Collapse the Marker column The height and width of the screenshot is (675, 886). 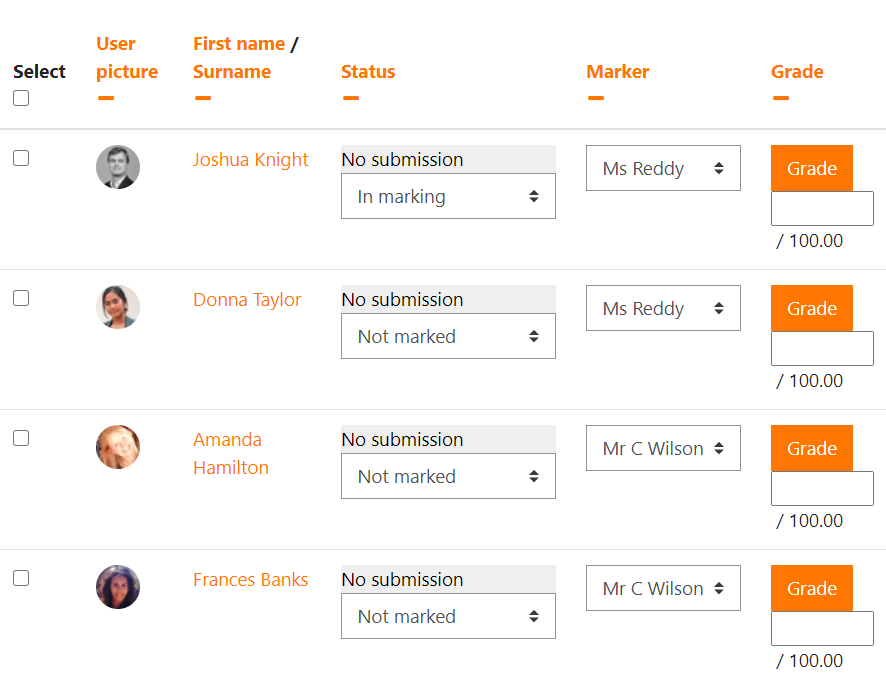tap(596, 98)
